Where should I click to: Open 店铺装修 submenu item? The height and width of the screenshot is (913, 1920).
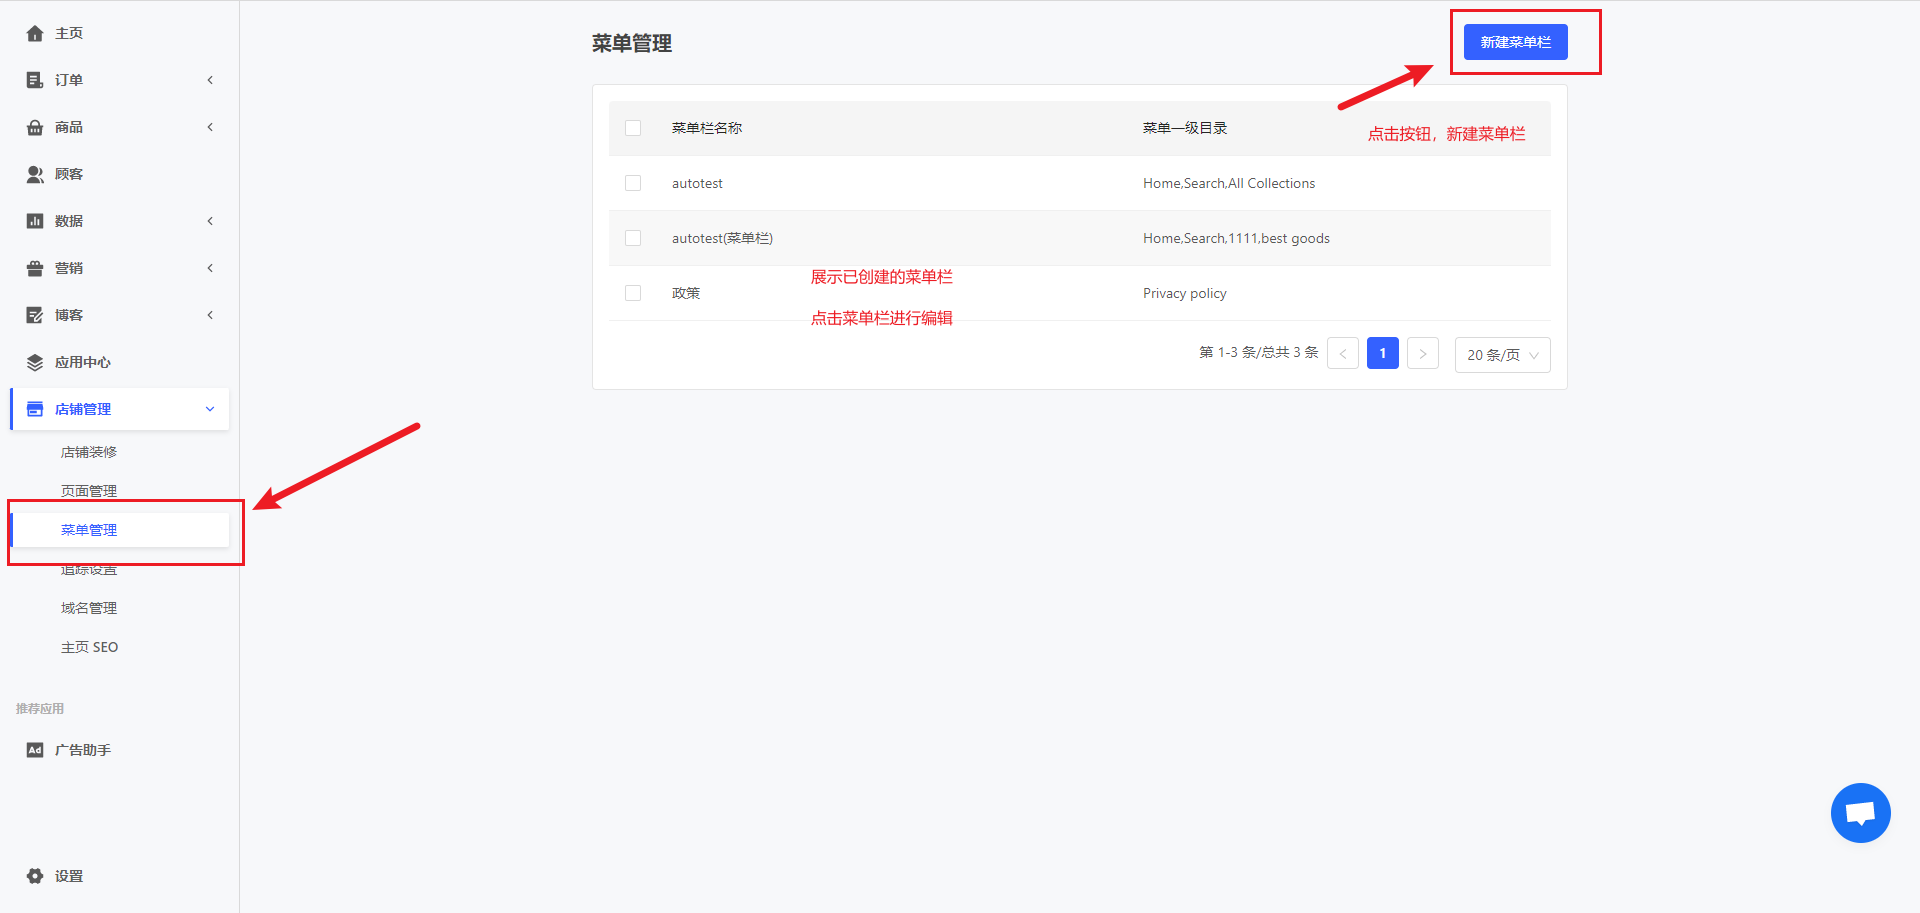click(89, 452)
